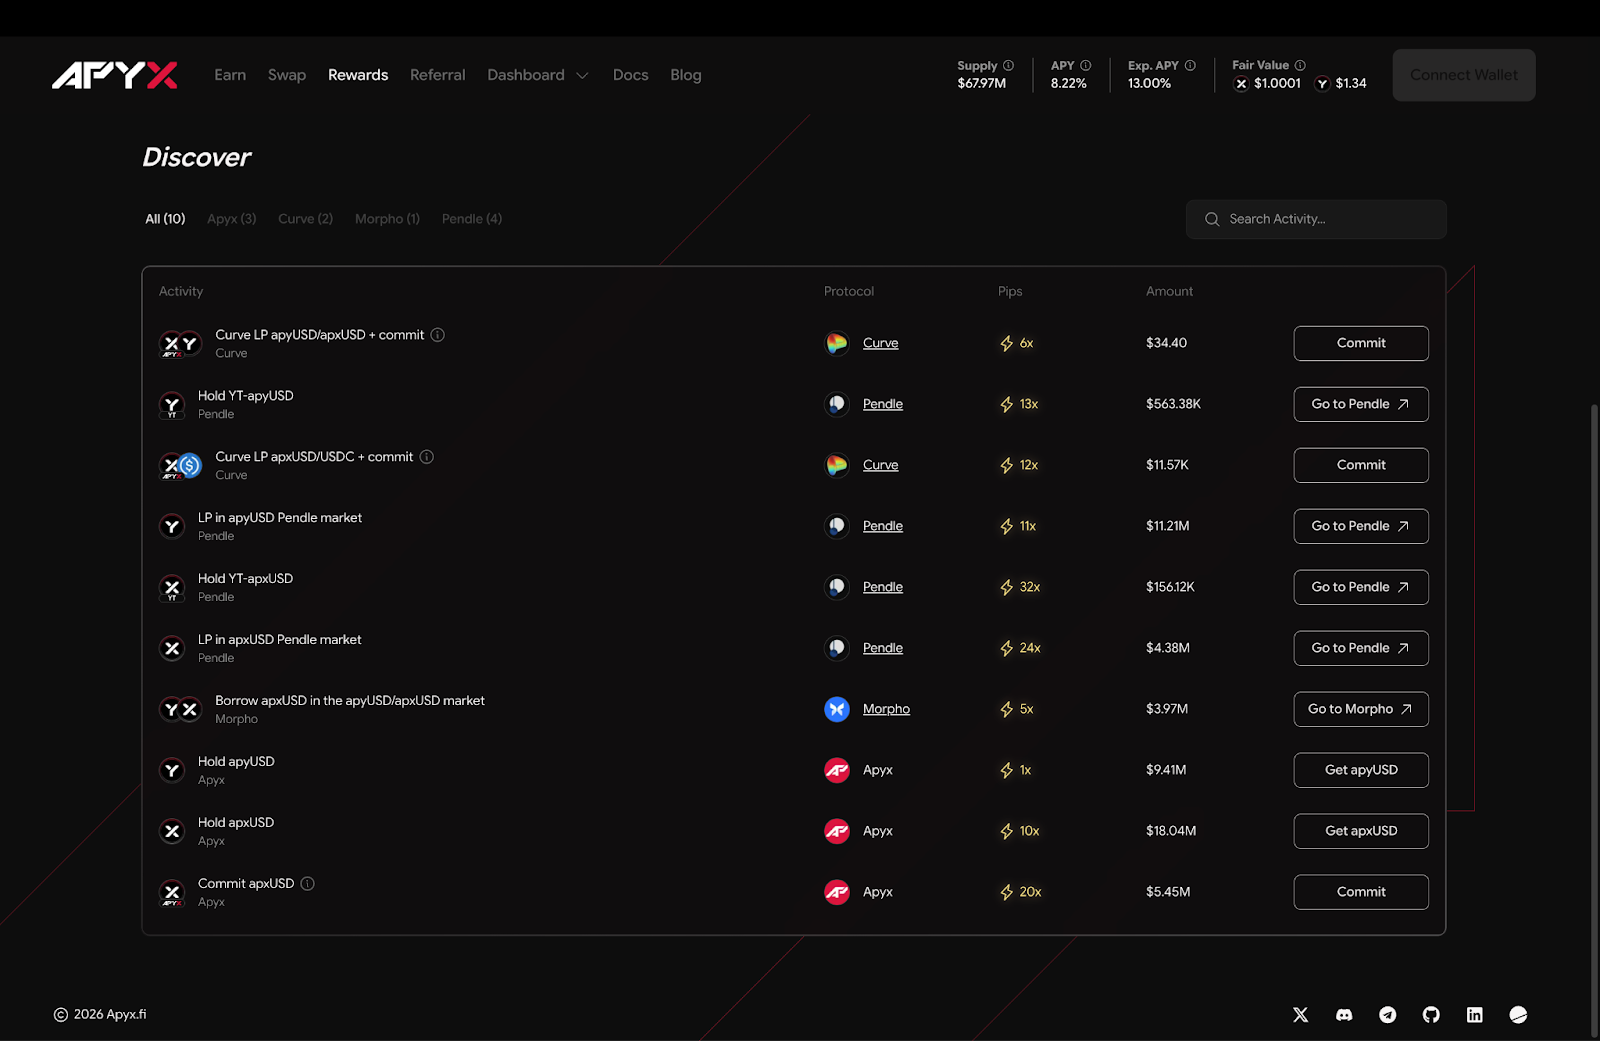Show info for Curve LP apxUSD/USDC + commit

click(x=426, y=457)
